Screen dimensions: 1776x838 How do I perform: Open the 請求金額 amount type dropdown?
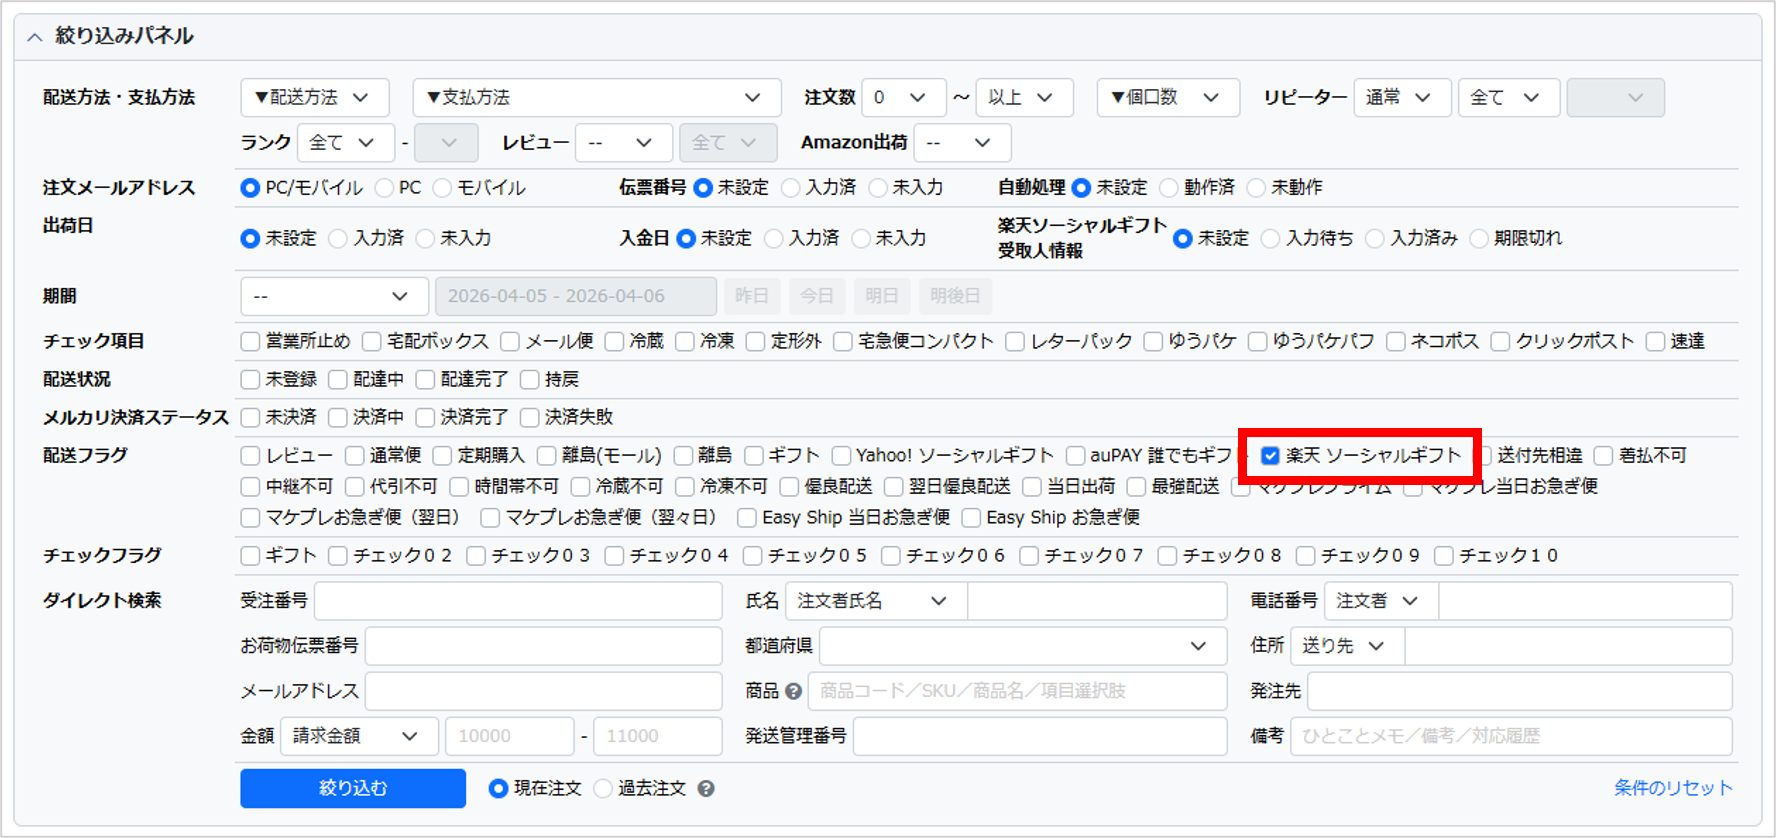click(358, 736)
